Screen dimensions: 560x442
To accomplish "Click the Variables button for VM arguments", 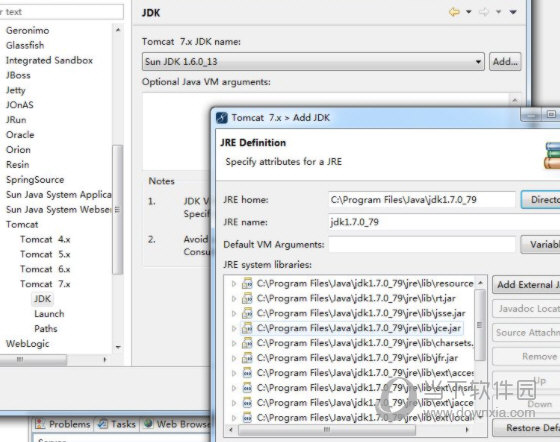I will coord(540,245).
